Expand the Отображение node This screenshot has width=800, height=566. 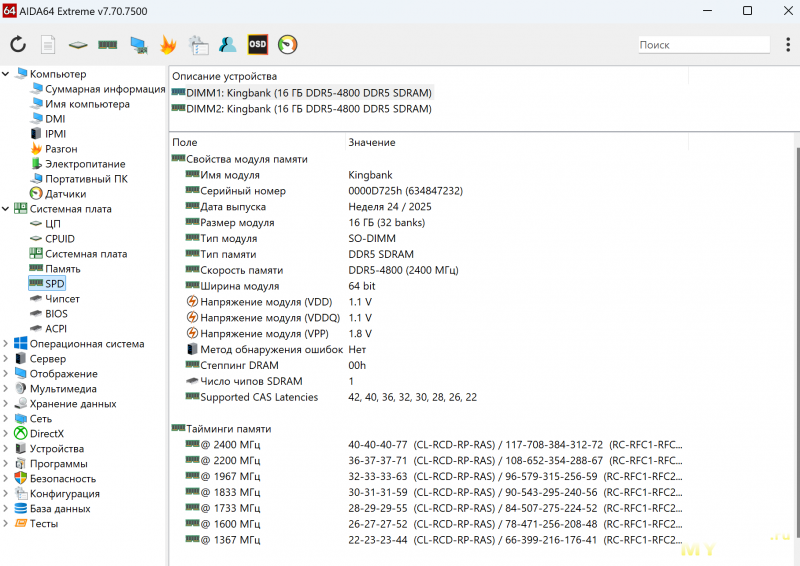pyautogui.click(x=6, y=374)
